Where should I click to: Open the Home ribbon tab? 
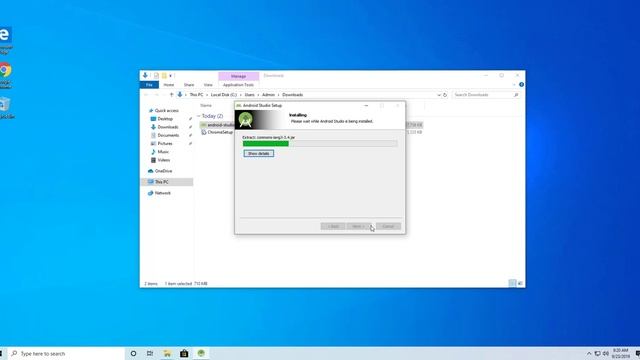click(x=169, y=85)
